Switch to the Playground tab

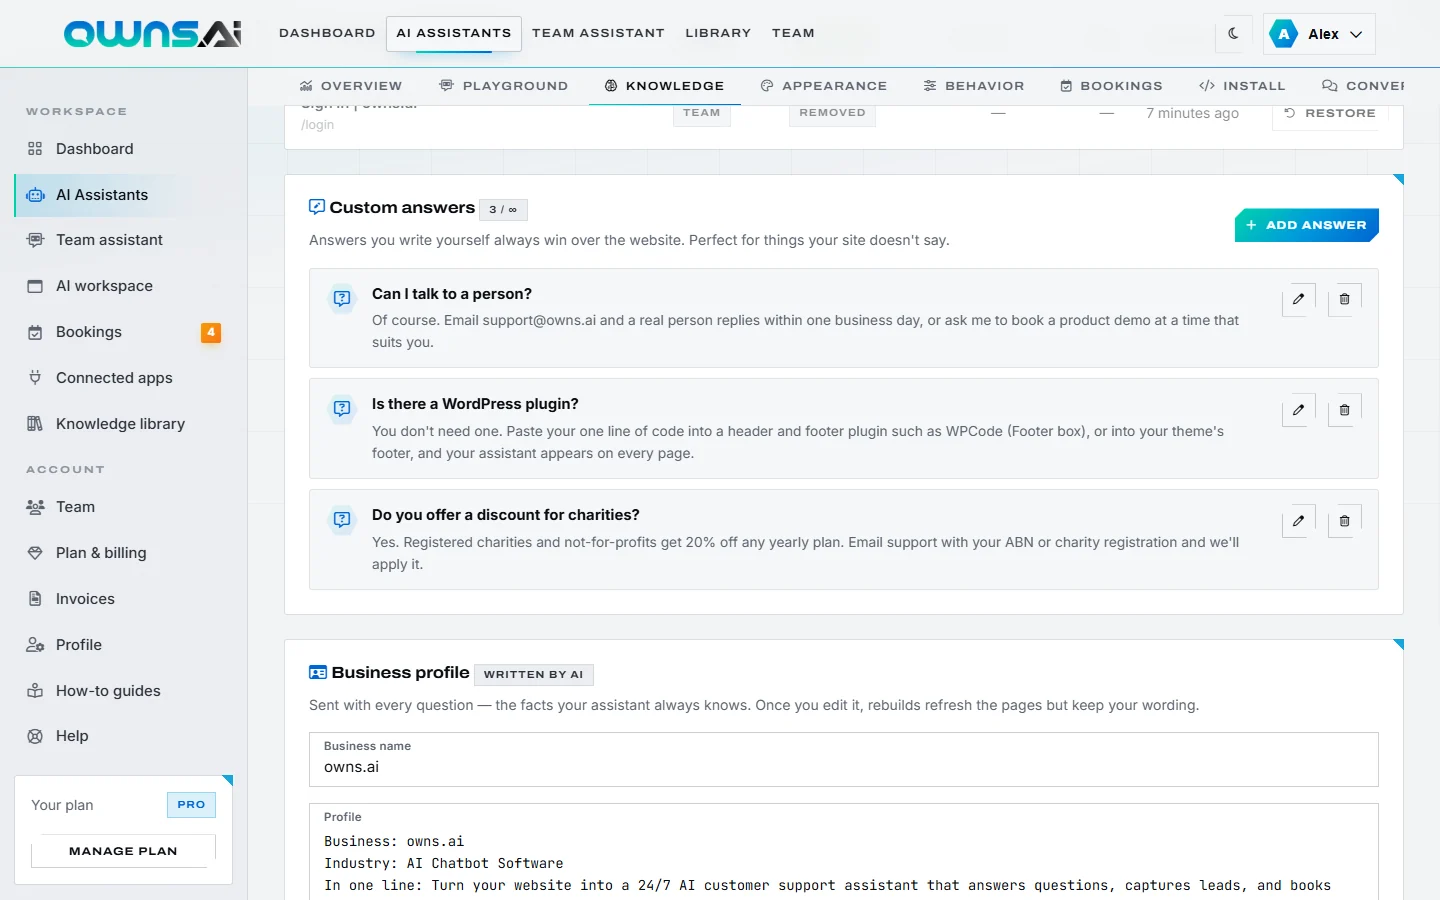(504, 86)
